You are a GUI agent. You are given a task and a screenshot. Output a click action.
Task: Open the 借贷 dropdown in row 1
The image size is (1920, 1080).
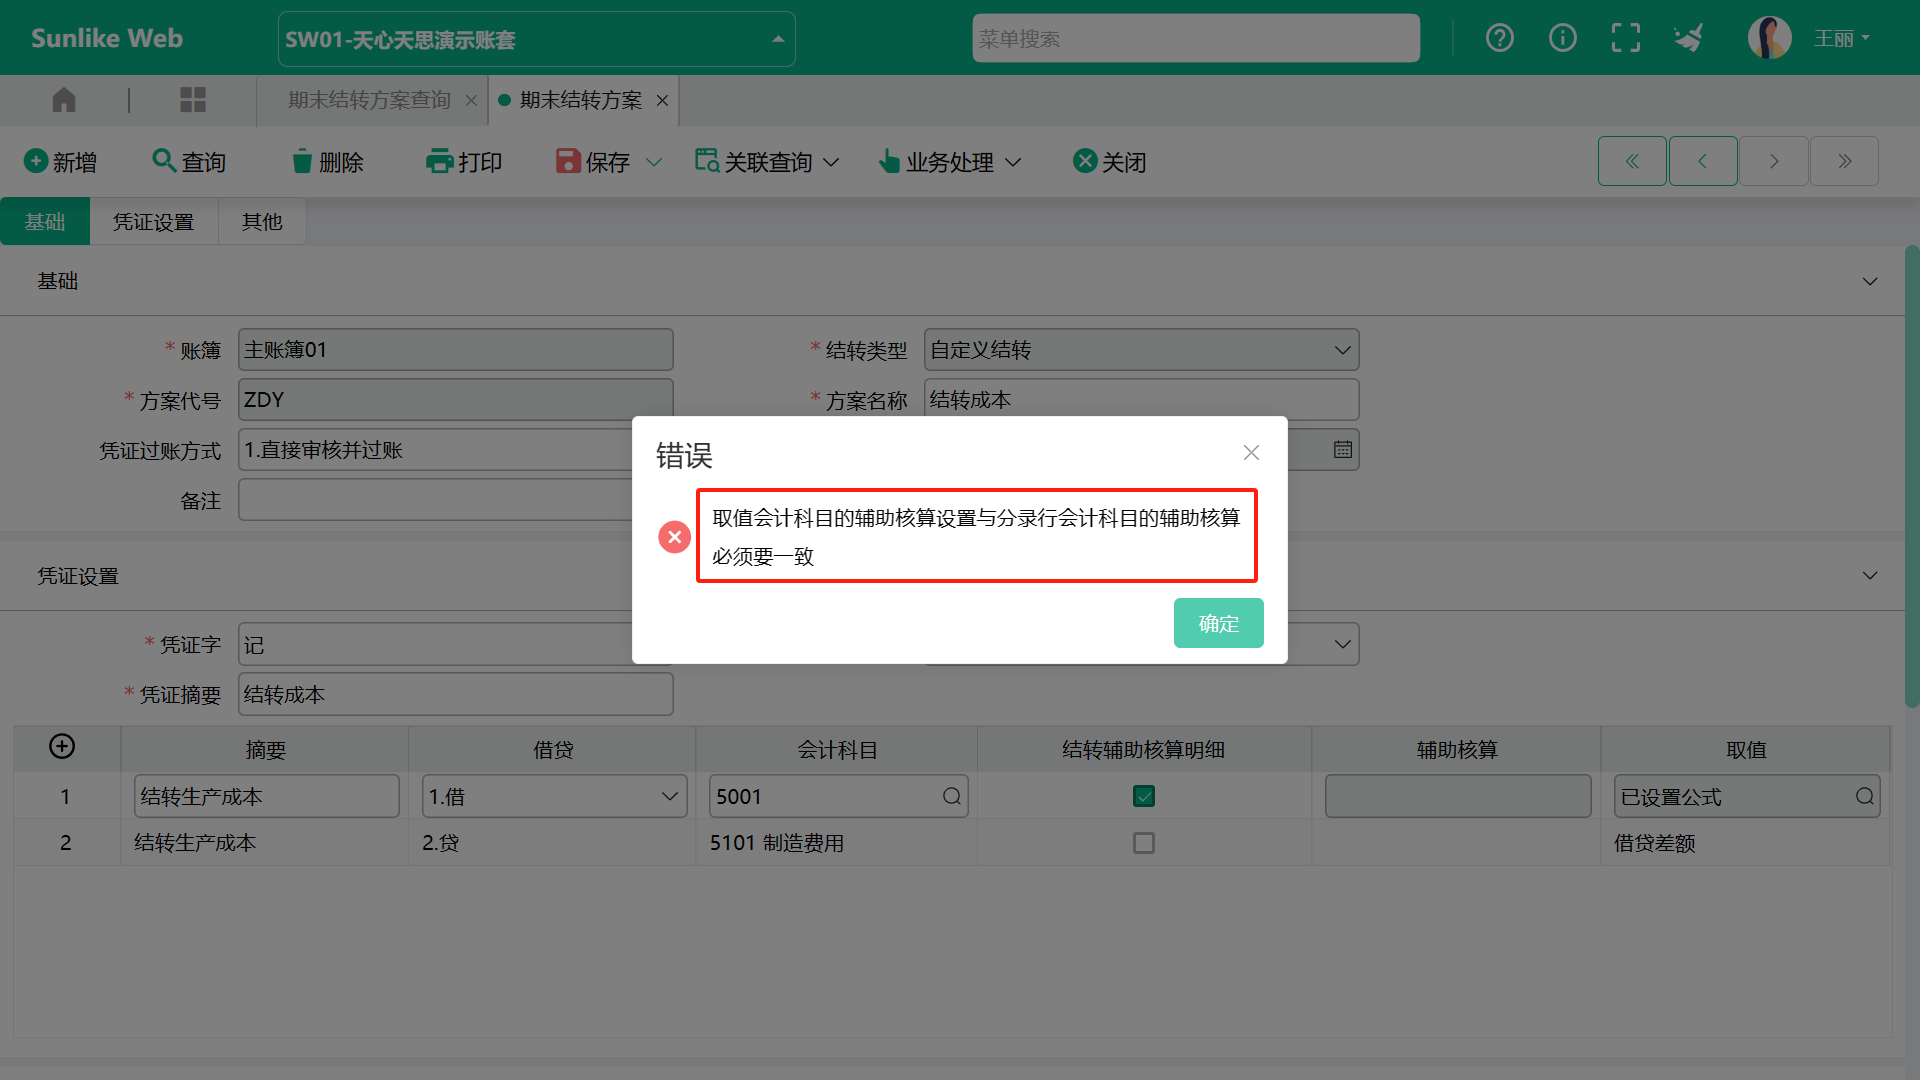(669, 797)
